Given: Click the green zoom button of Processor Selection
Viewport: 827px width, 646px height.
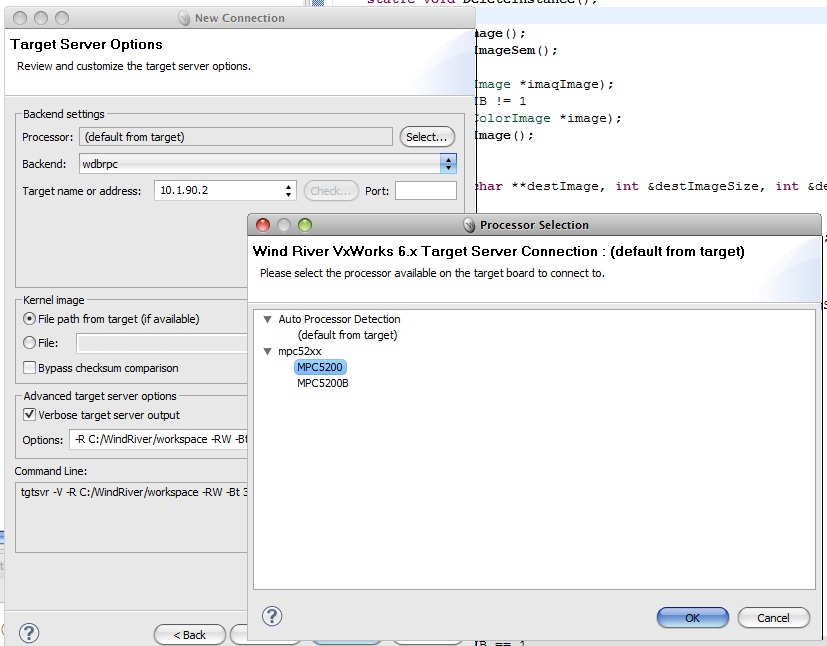Looking at the screenshot, I should 305,225.
